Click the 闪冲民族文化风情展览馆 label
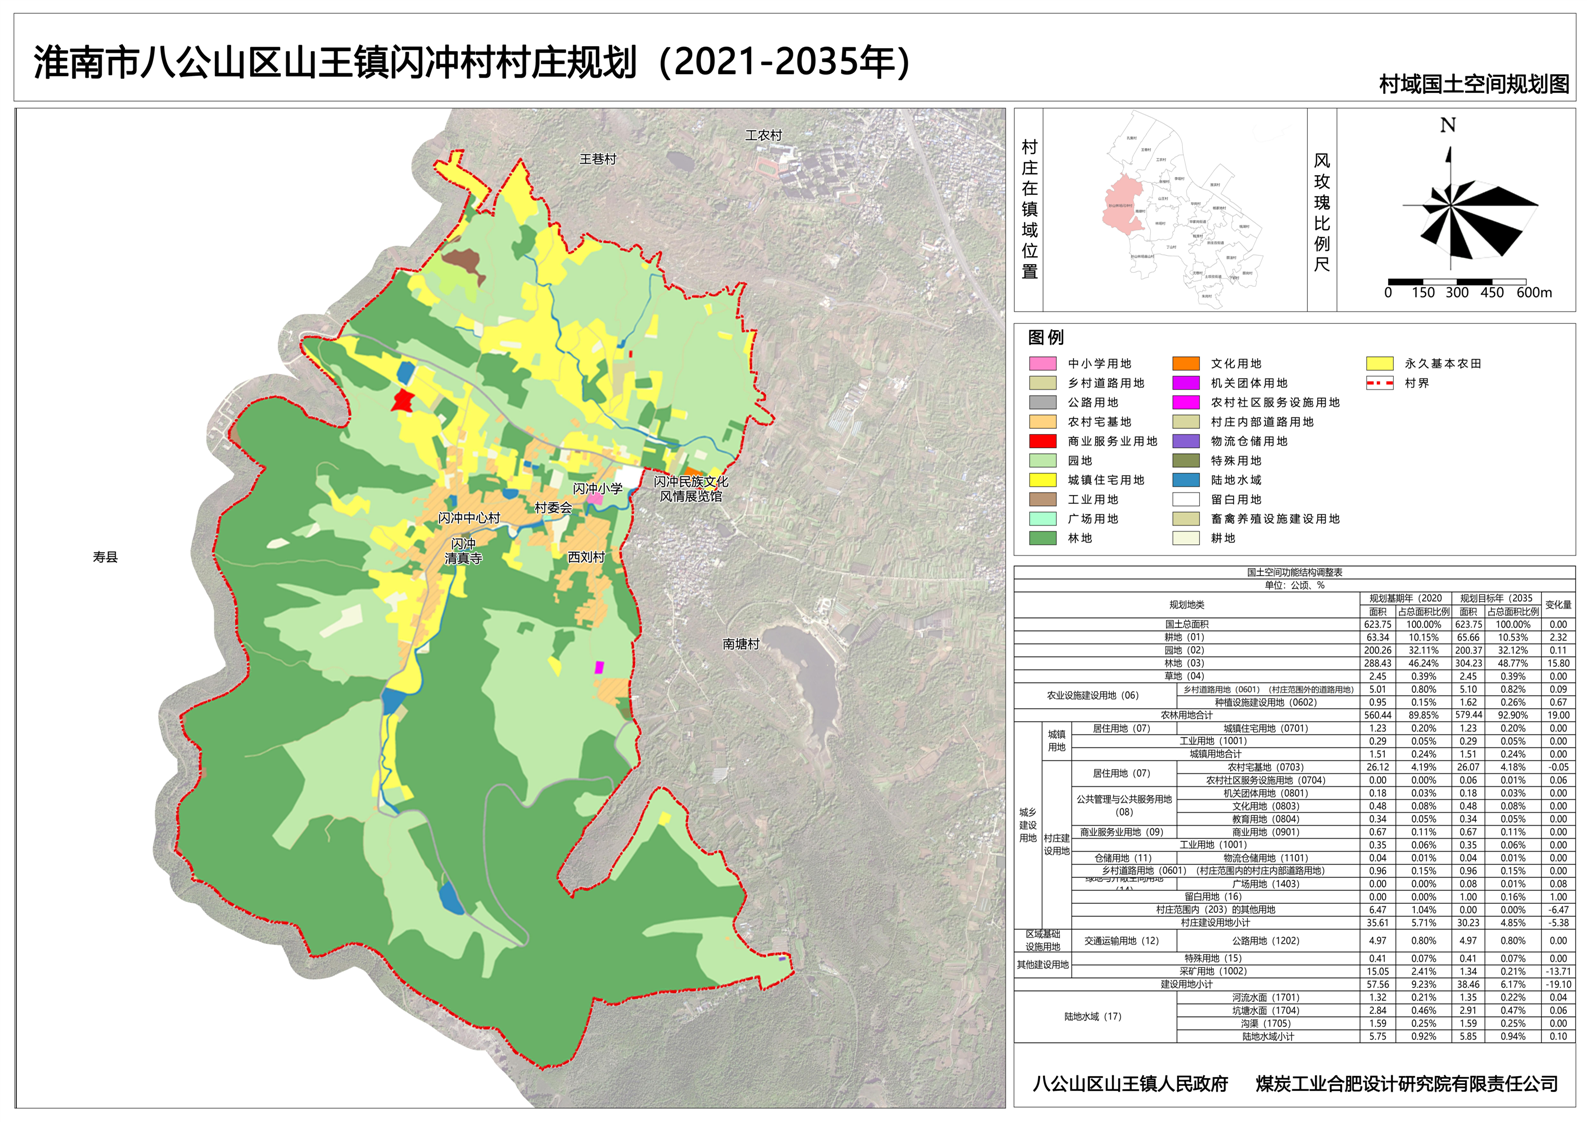The height and width of the screenshot is (1122, 1587). coord(691,488)
